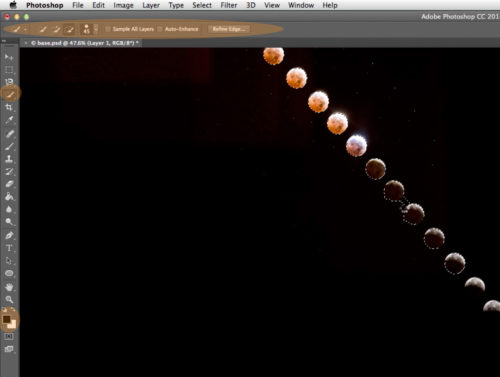Select the Rectangular Marquee tool

point(9,70)
